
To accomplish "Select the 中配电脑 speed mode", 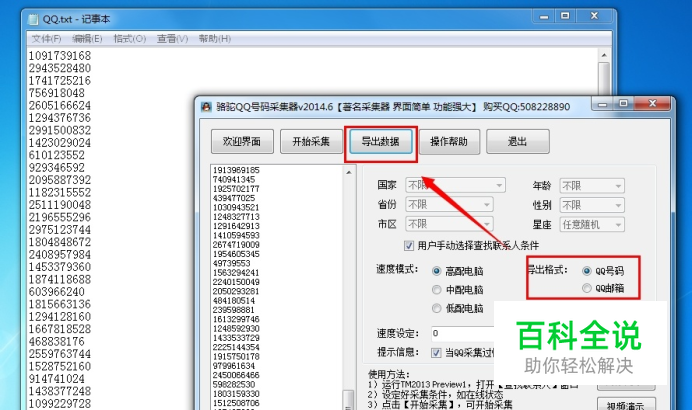I will coord(436,290).
